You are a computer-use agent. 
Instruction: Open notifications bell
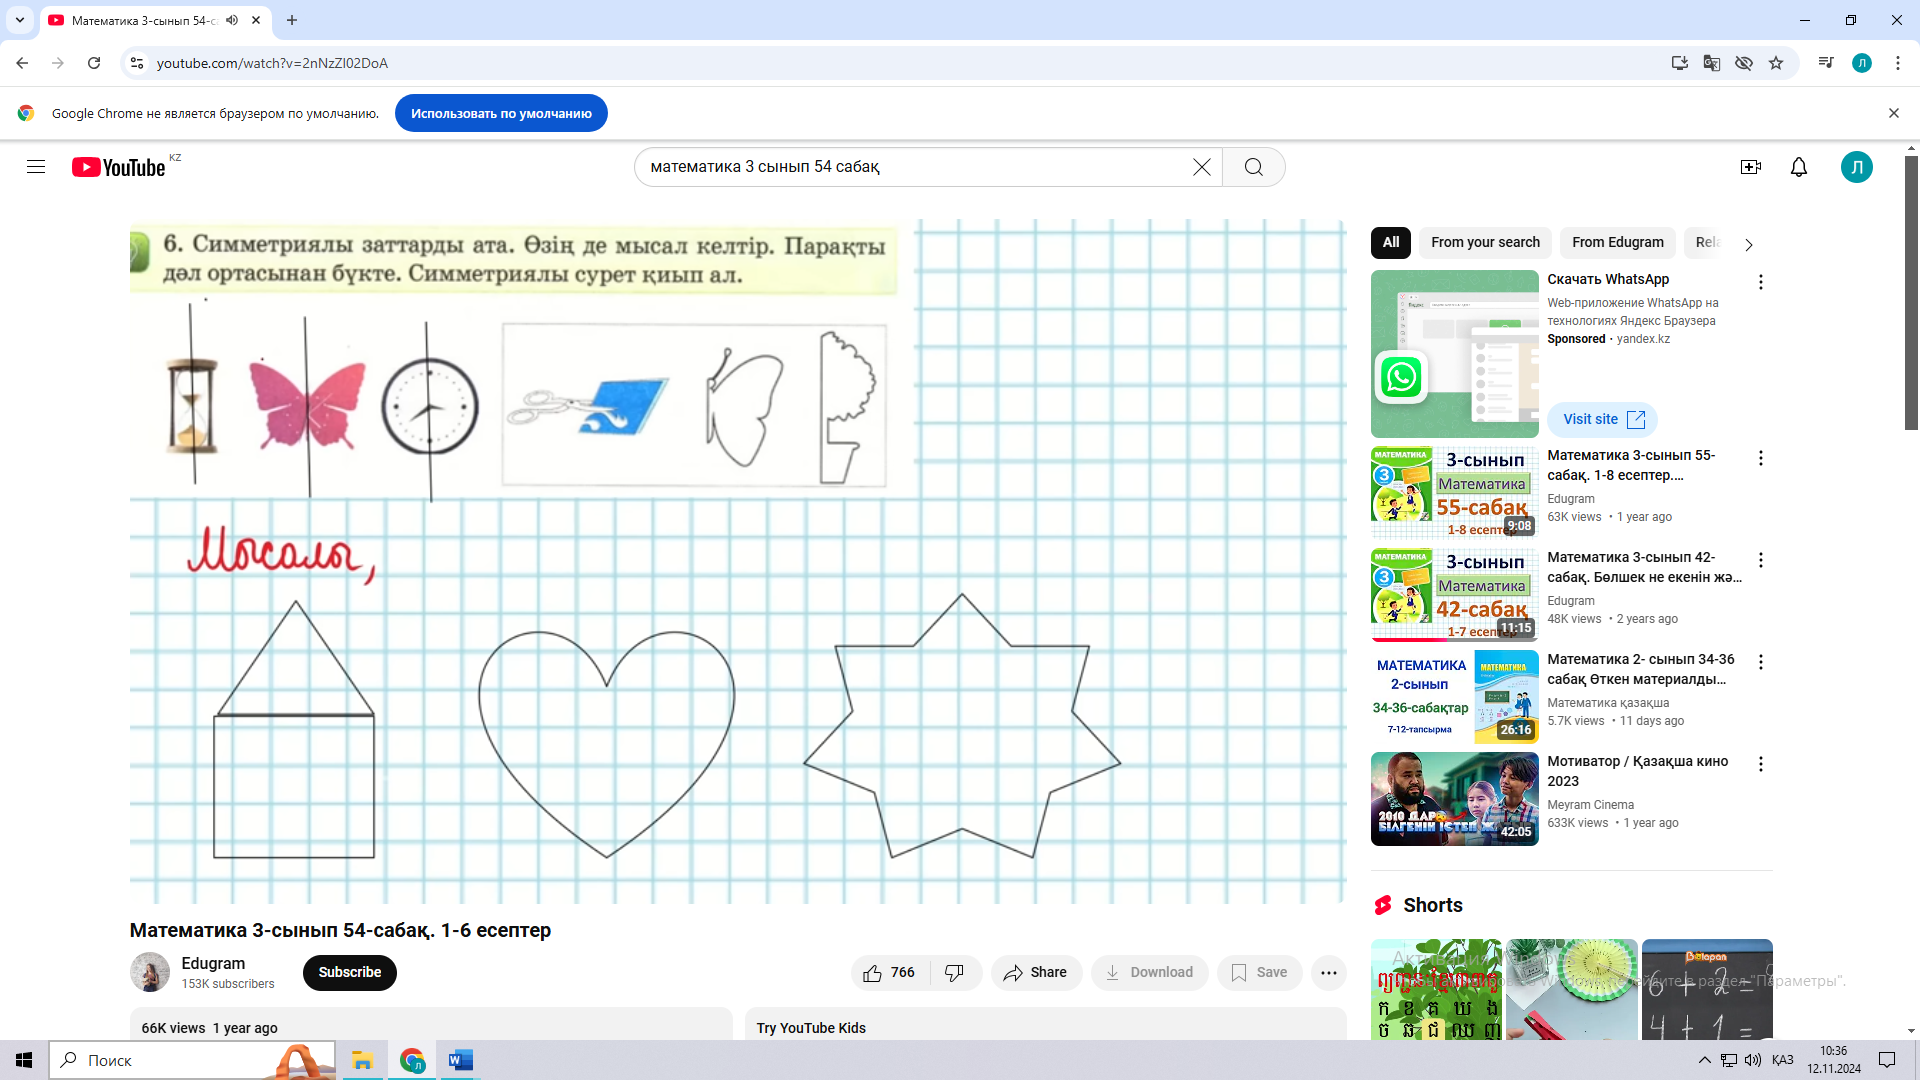point(1798,167)
